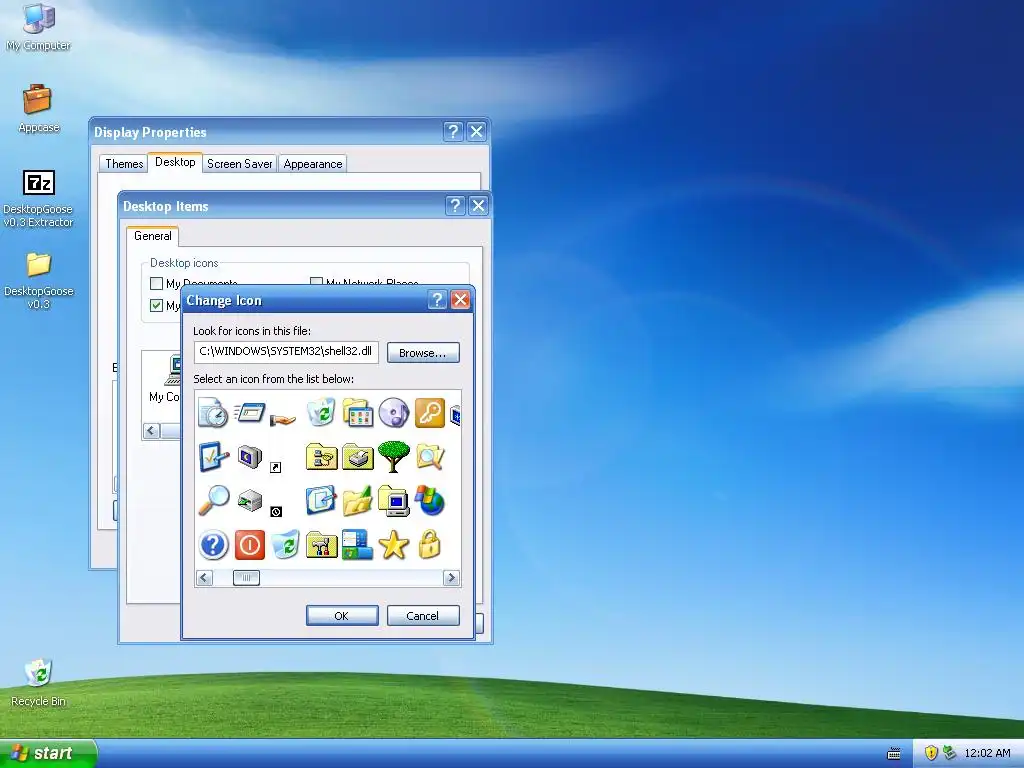Select the Run window icon
Screen dimensions: 1024x768
(x=249, y=413)
